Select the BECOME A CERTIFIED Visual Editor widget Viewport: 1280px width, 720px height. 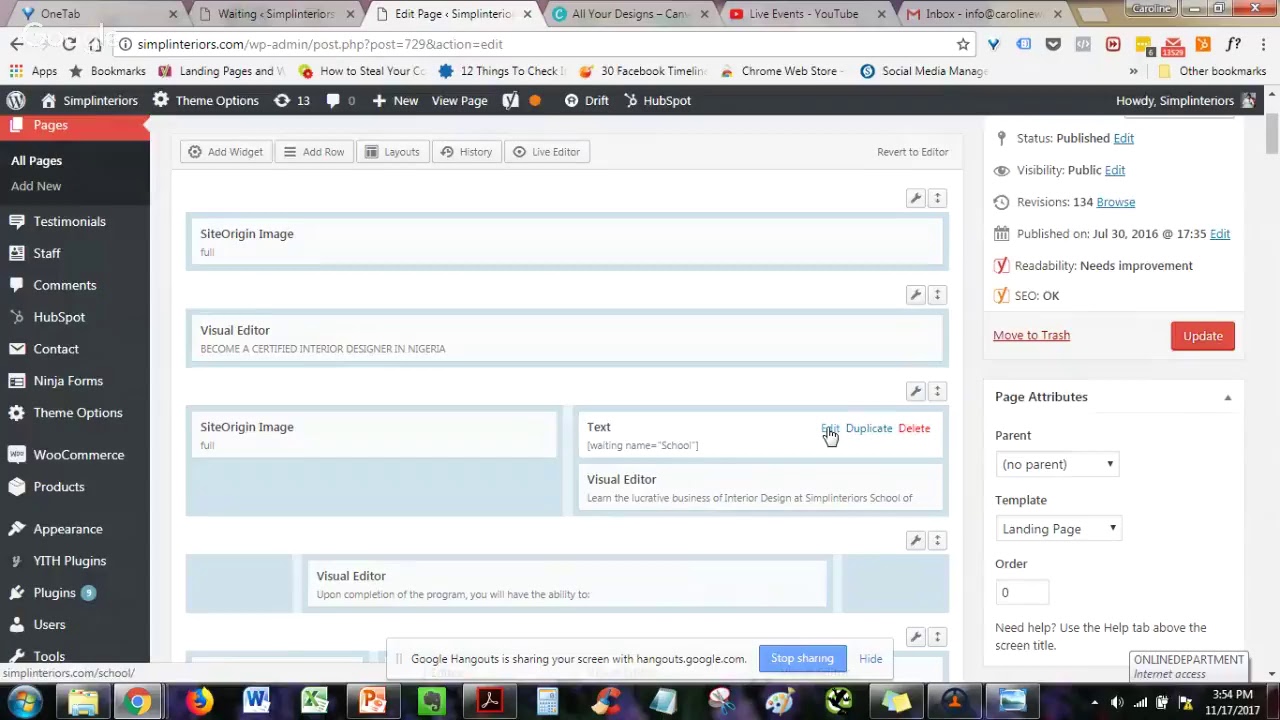click(x=566, y=339)
